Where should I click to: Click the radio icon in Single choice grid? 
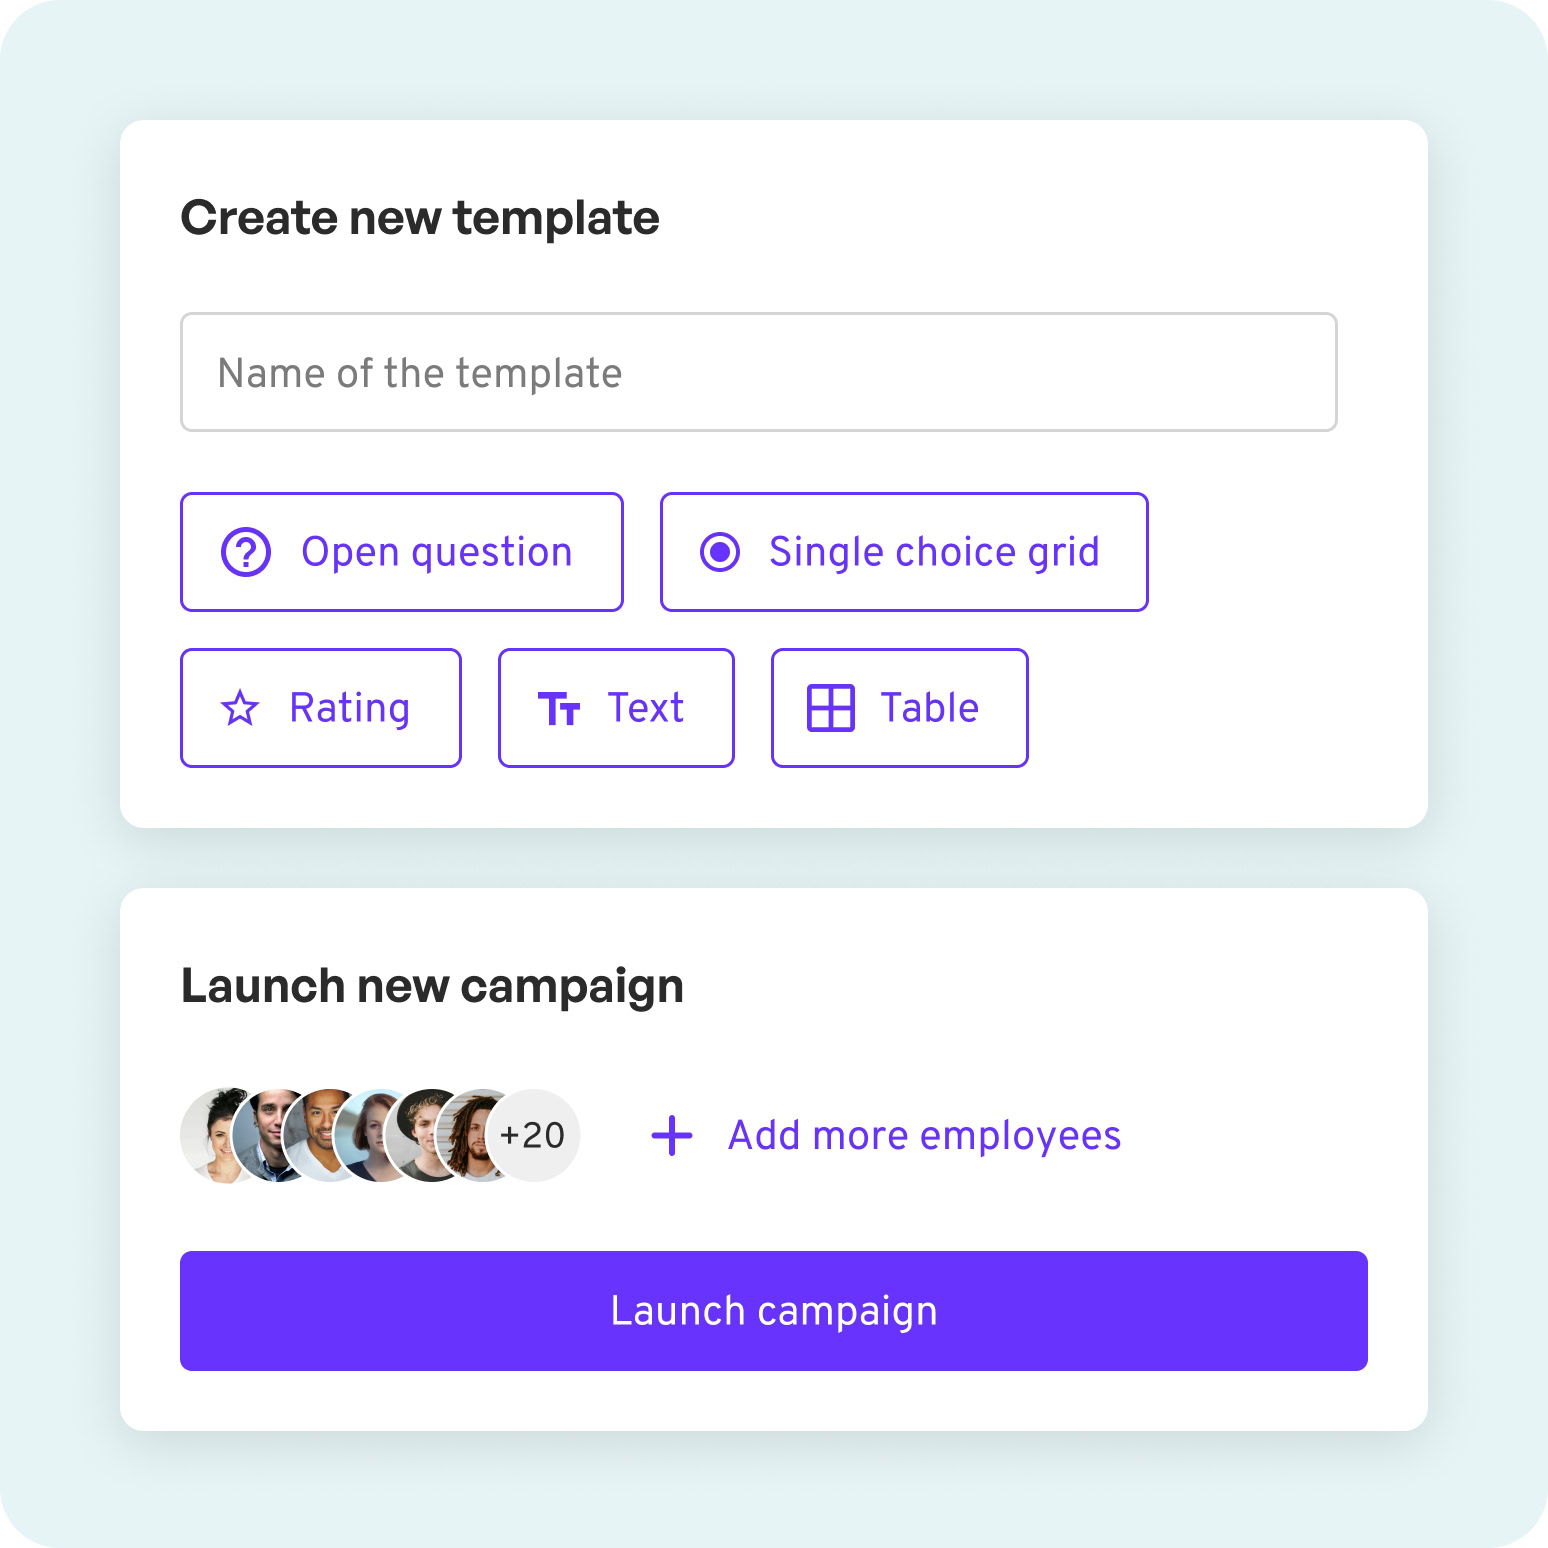click(719, 552)
